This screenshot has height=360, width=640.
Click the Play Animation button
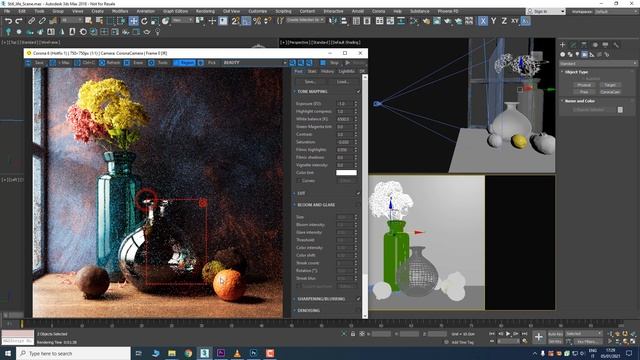point(508,334)
